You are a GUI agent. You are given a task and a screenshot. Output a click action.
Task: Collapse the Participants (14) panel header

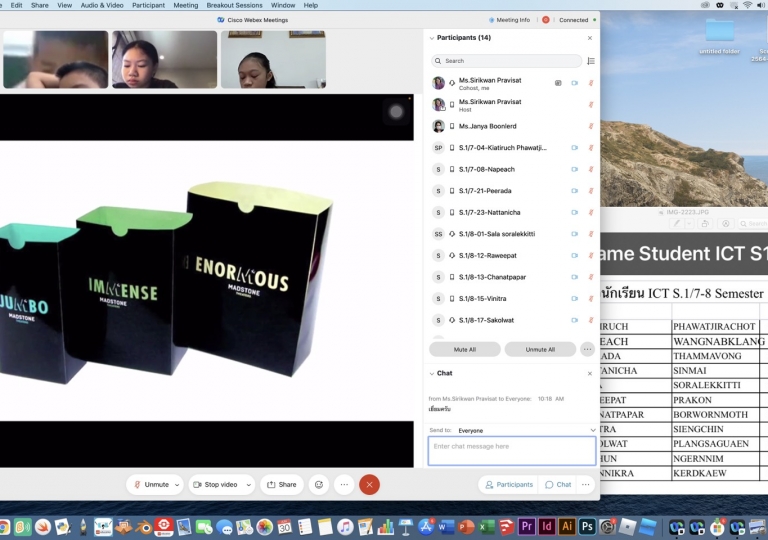pyautogui.click(x=432, y=38)
